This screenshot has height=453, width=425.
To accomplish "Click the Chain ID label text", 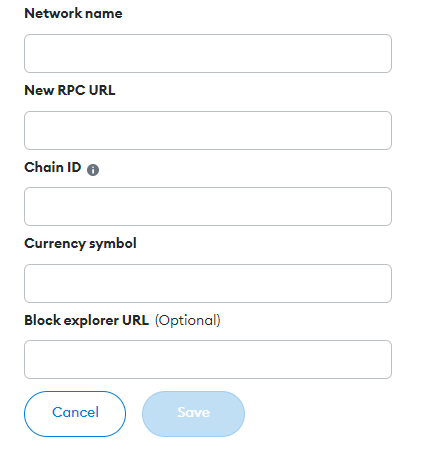I will [x=53, y=167].
